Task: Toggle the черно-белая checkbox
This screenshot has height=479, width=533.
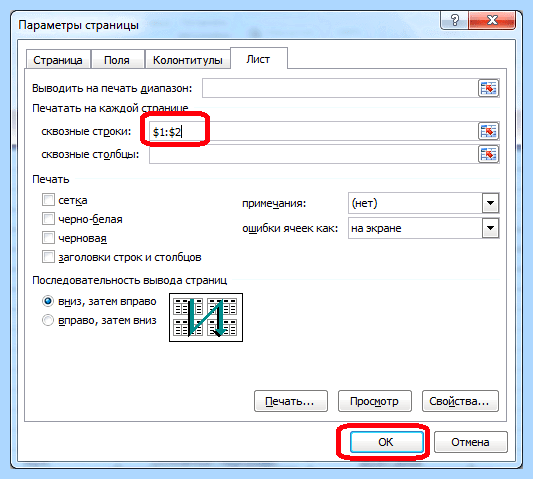Action: pyautogui.click(x=48, y=219)
